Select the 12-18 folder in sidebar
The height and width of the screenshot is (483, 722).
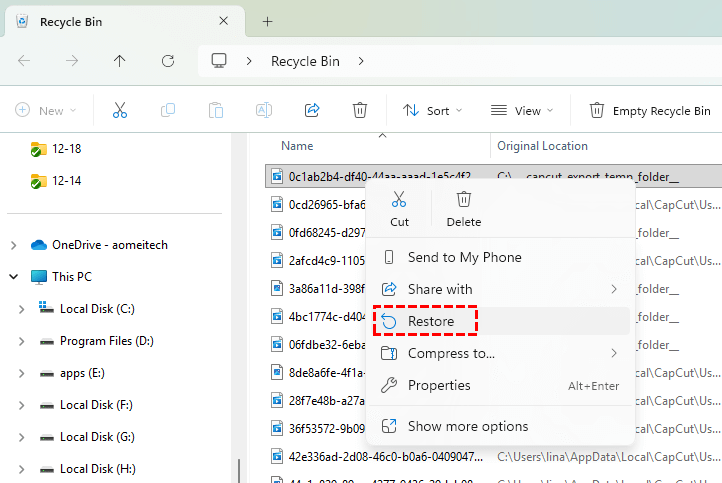coord(66,149)
